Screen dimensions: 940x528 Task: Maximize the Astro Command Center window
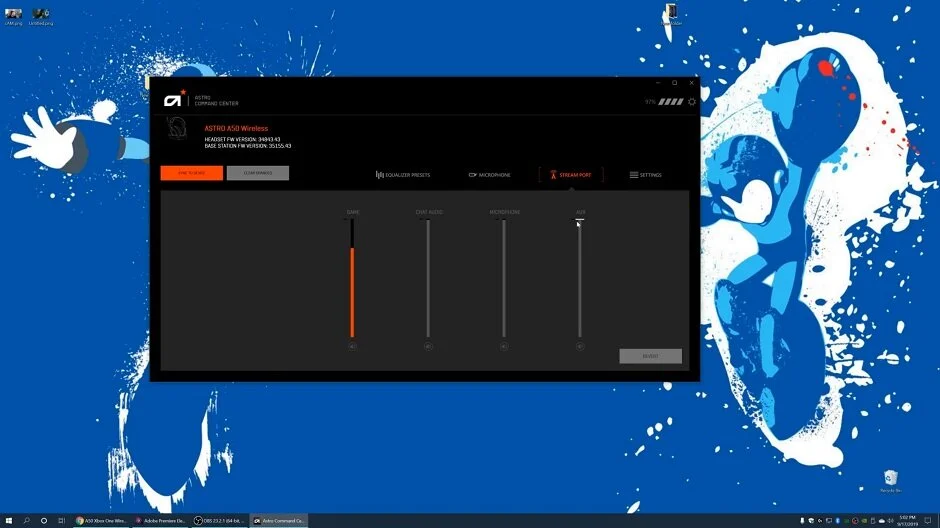[x=674, y=83]
